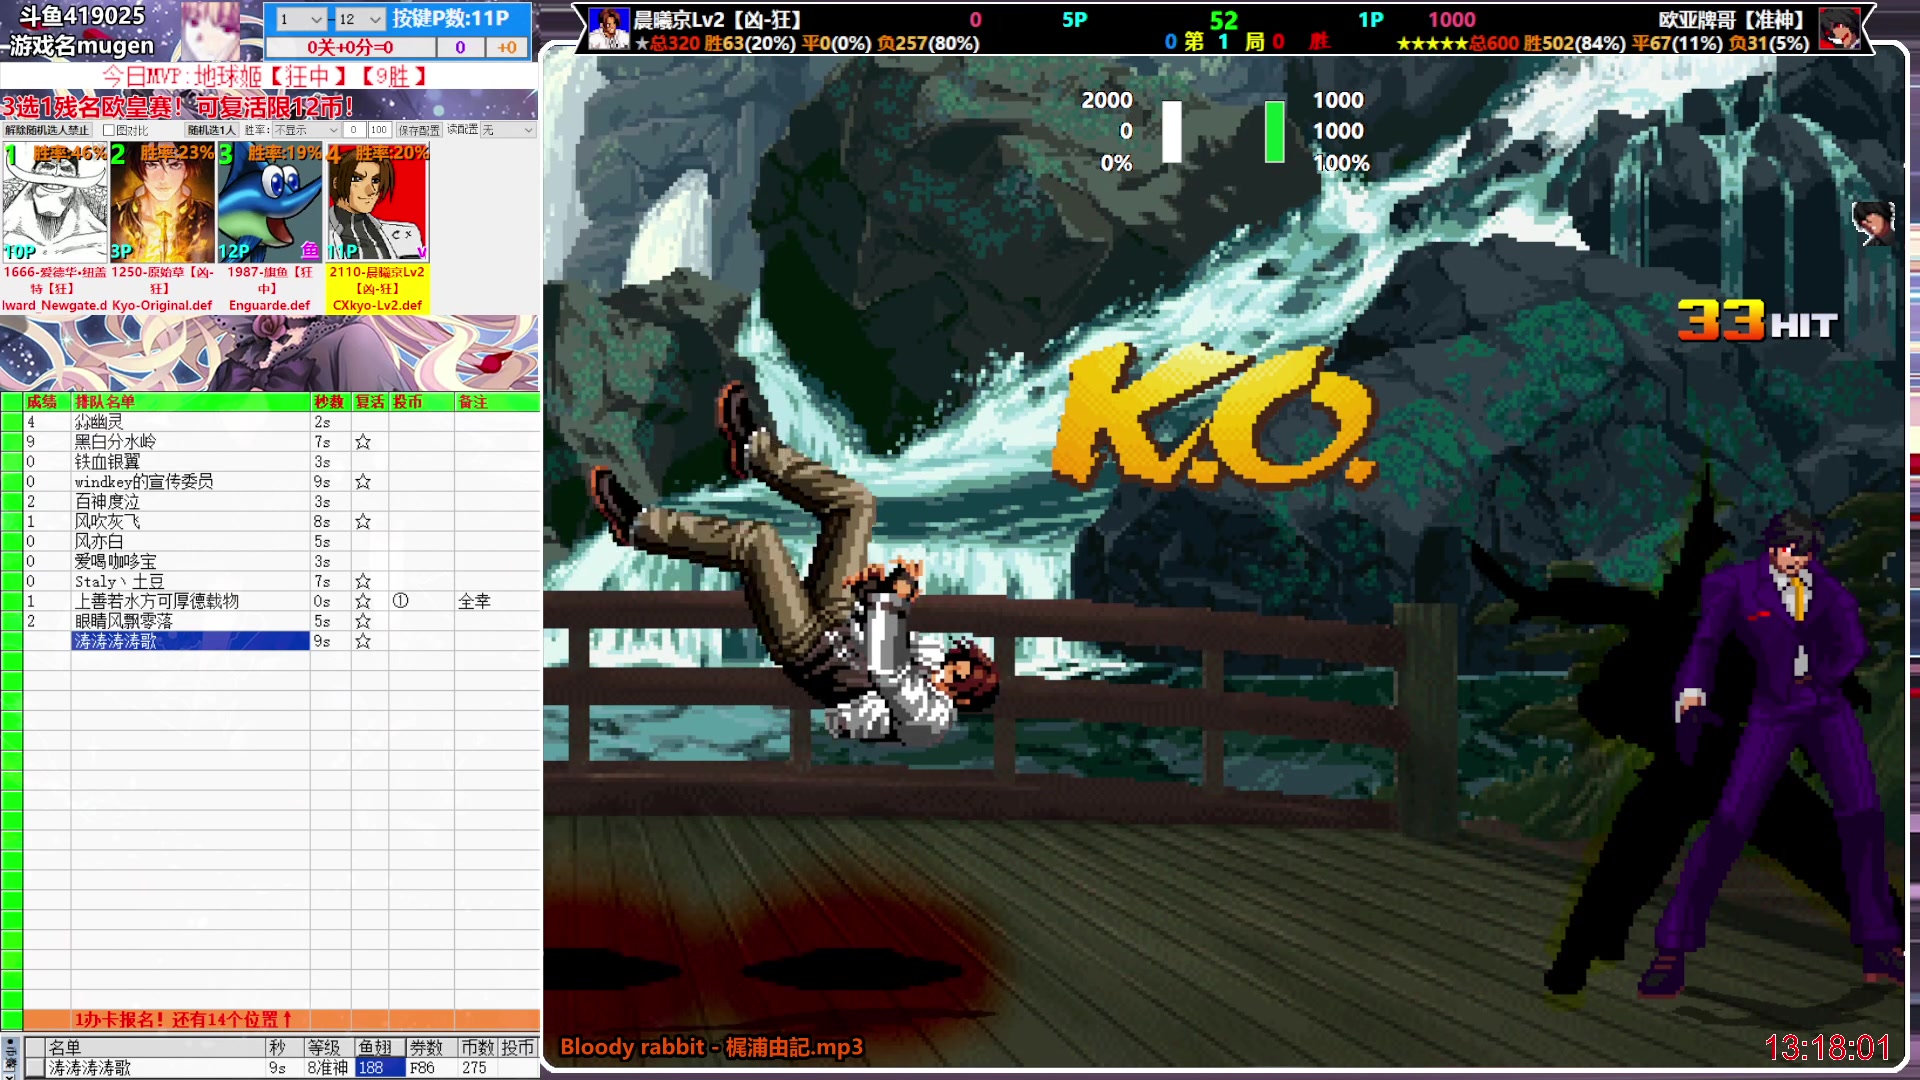
Task: Click the revive star in 上善若水方可厚德载物 row
Action: 363,602
